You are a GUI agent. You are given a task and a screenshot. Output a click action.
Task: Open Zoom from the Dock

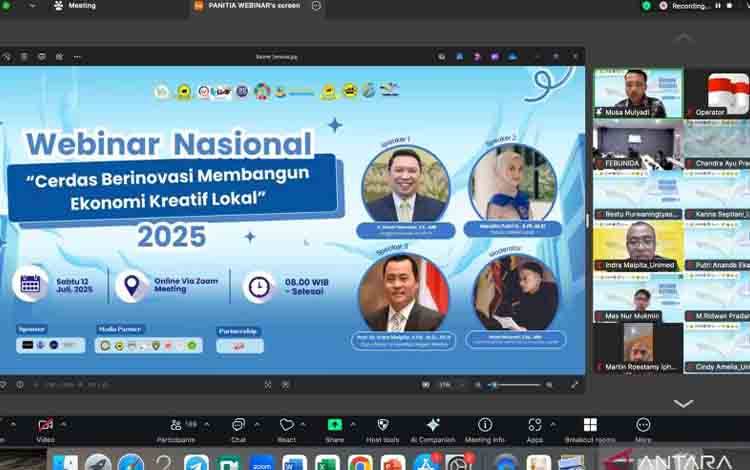pos(262,463)
